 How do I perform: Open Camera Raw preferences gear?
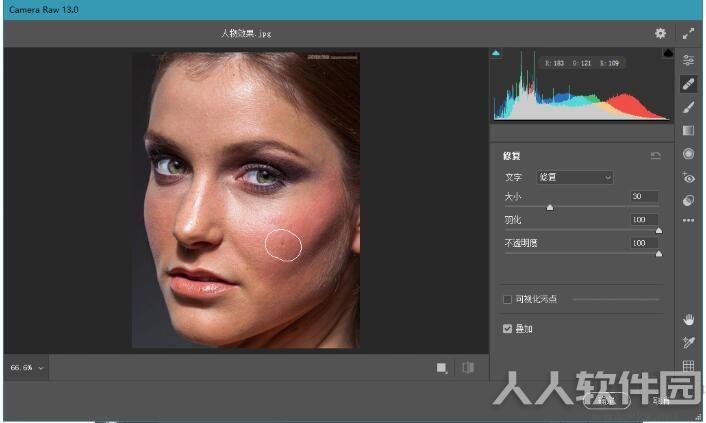coord(660,33)
